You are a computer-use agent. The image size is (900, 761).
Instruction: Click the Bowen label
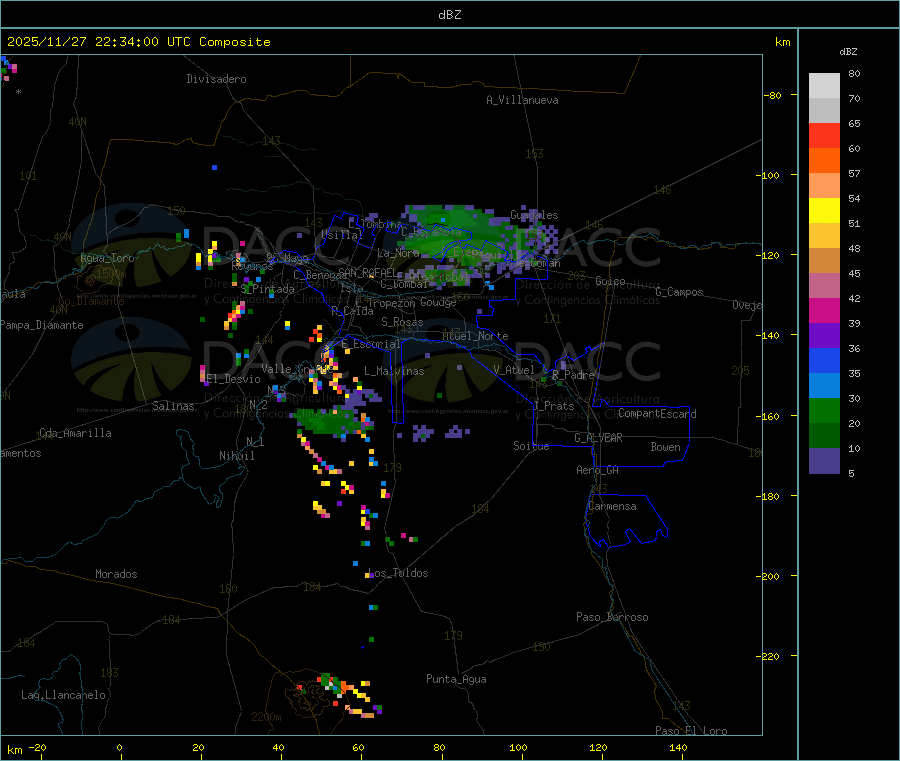(x=666, y=447)
